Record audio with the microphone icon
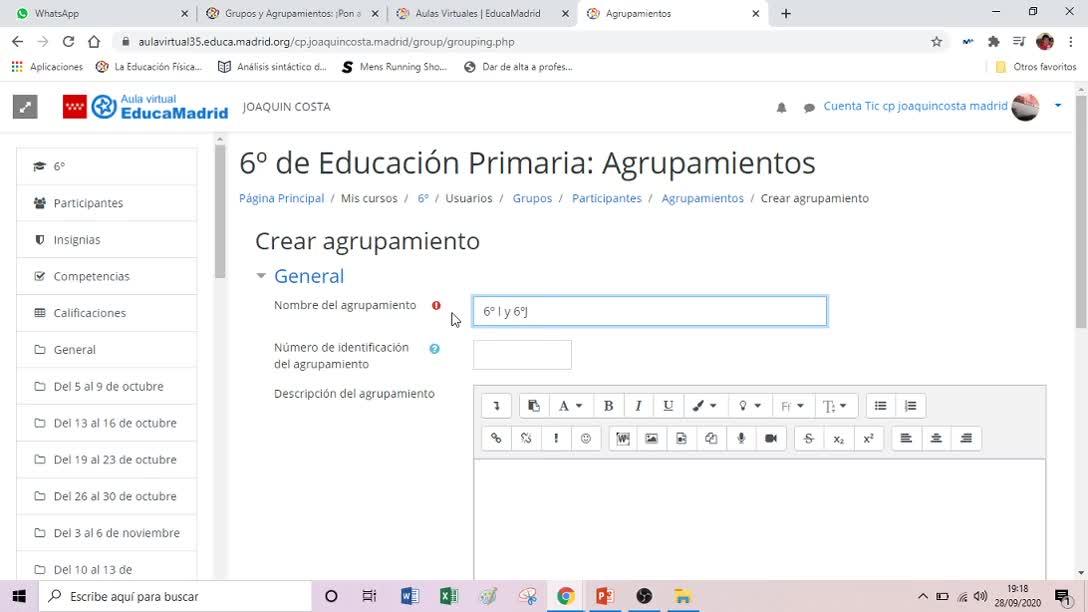 [x=741, y=439]
